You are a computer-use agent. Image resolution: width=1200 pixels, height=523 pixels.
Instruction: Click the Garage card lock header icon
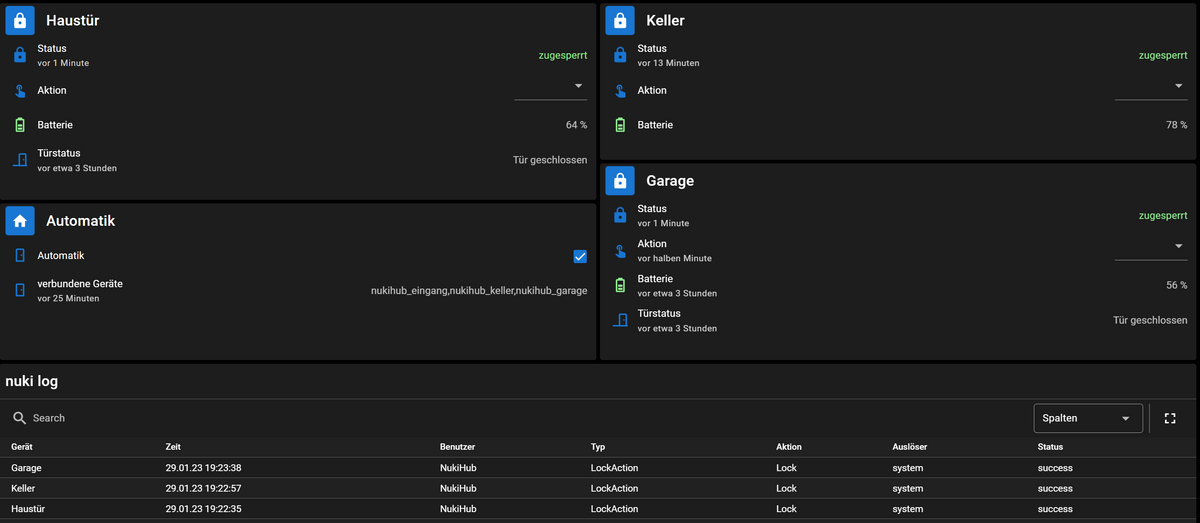(620, 181)
